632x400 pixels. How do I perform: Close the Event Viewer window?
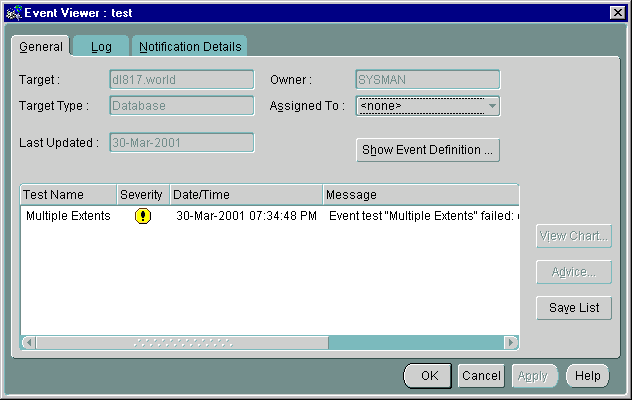[x=617, y=12]
